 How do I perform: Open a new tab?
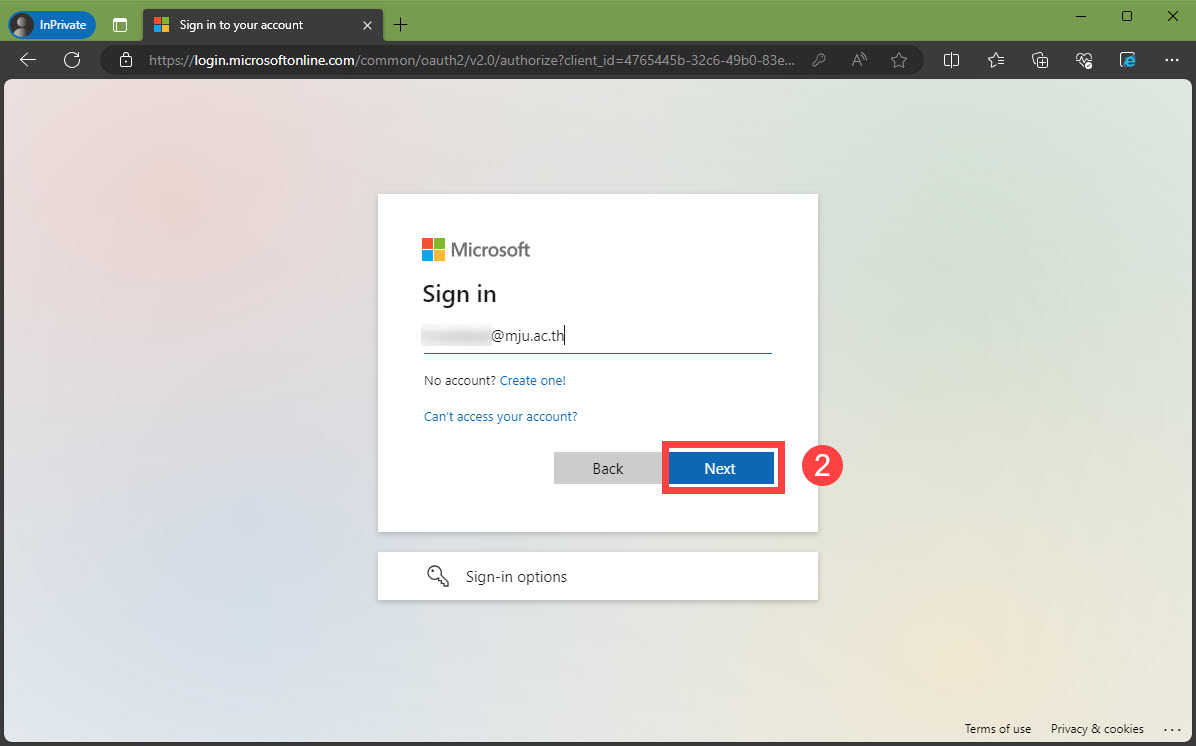401,25
